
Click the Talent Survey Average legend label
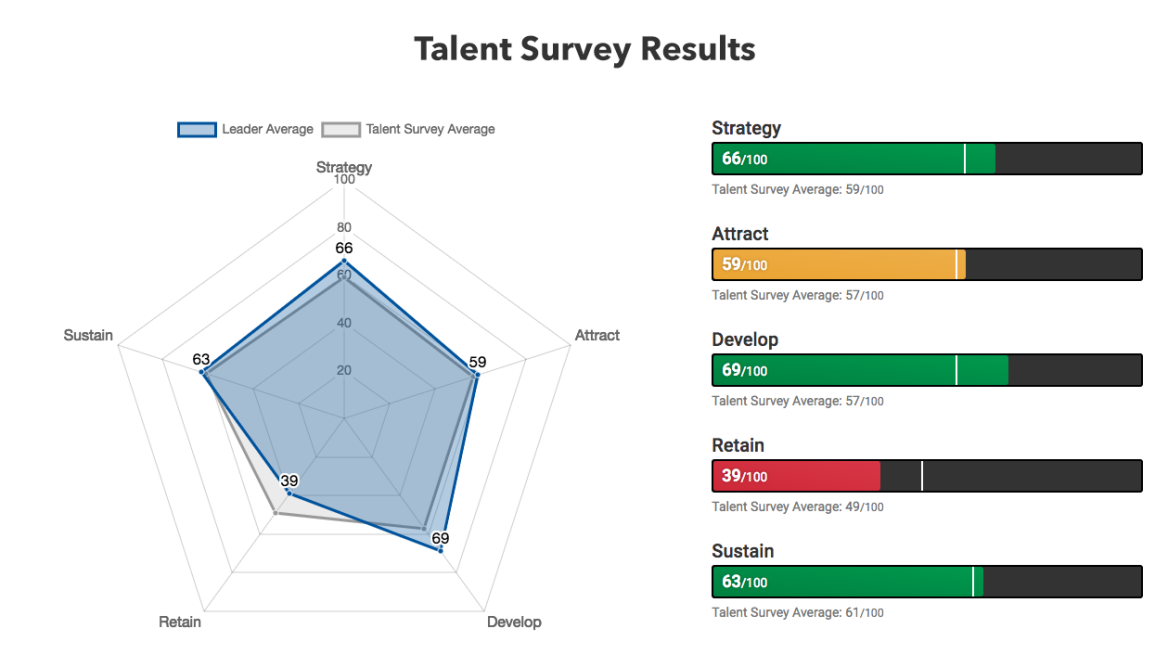(430, 130)
